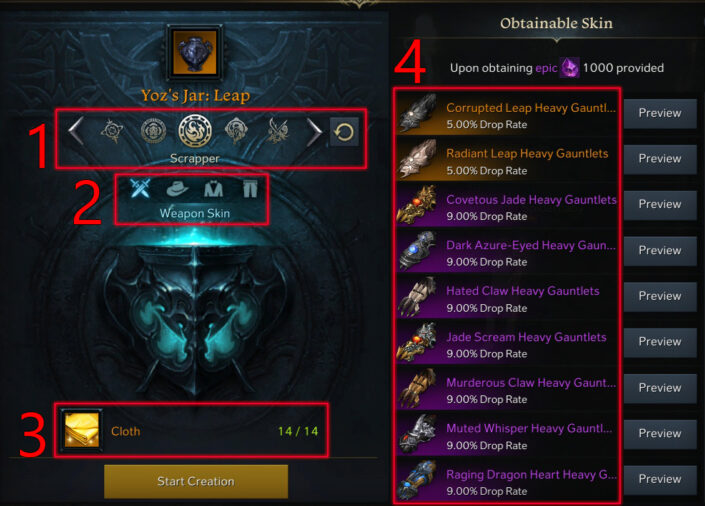Preview Covetous Jade Heavy Gauntlets
This screenshot has height=506, width=705.
point(660,204)
